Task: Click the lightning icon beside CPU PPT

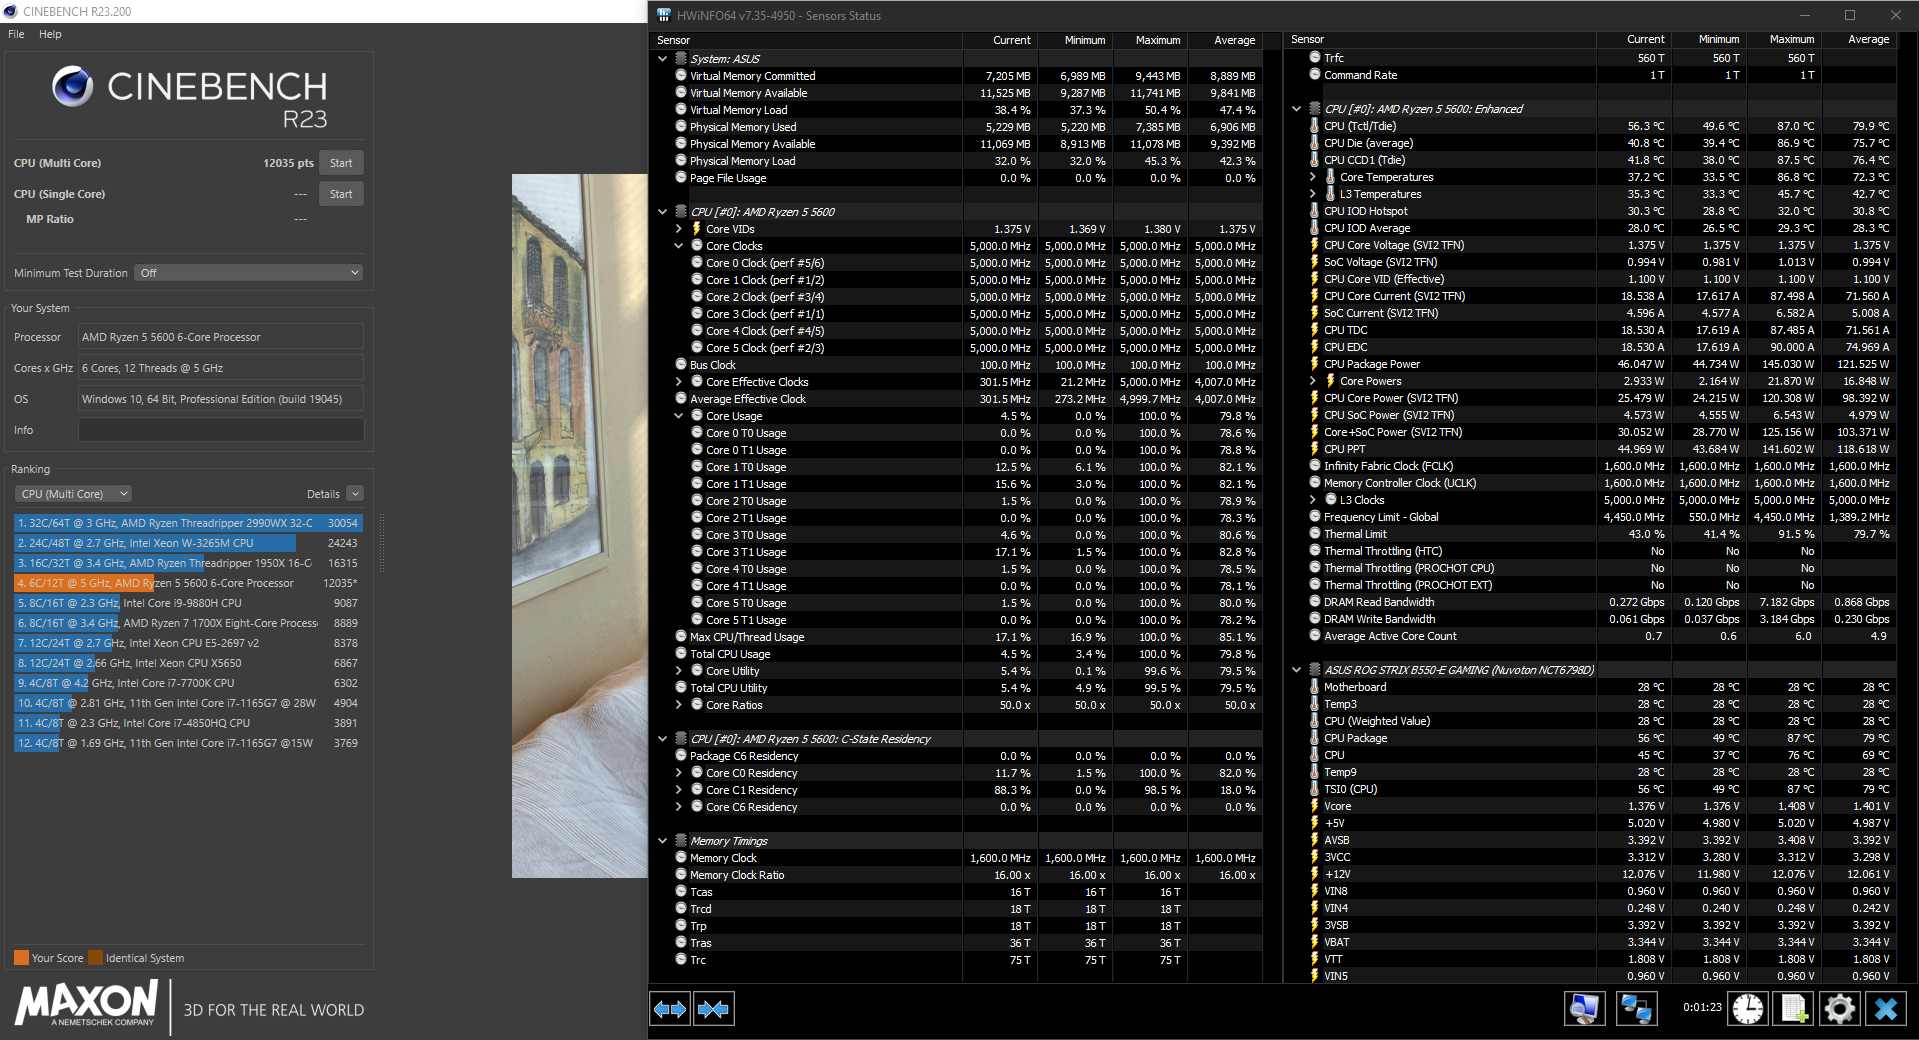Action: [x=1314, y=449]
